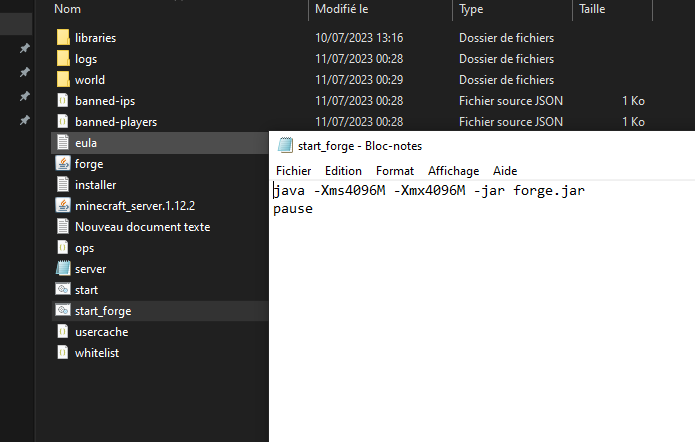Image resolution: width=695 pixels, height=442 pixels.
Task: Click the start batch file icon
Action: [x=63, y=290]
